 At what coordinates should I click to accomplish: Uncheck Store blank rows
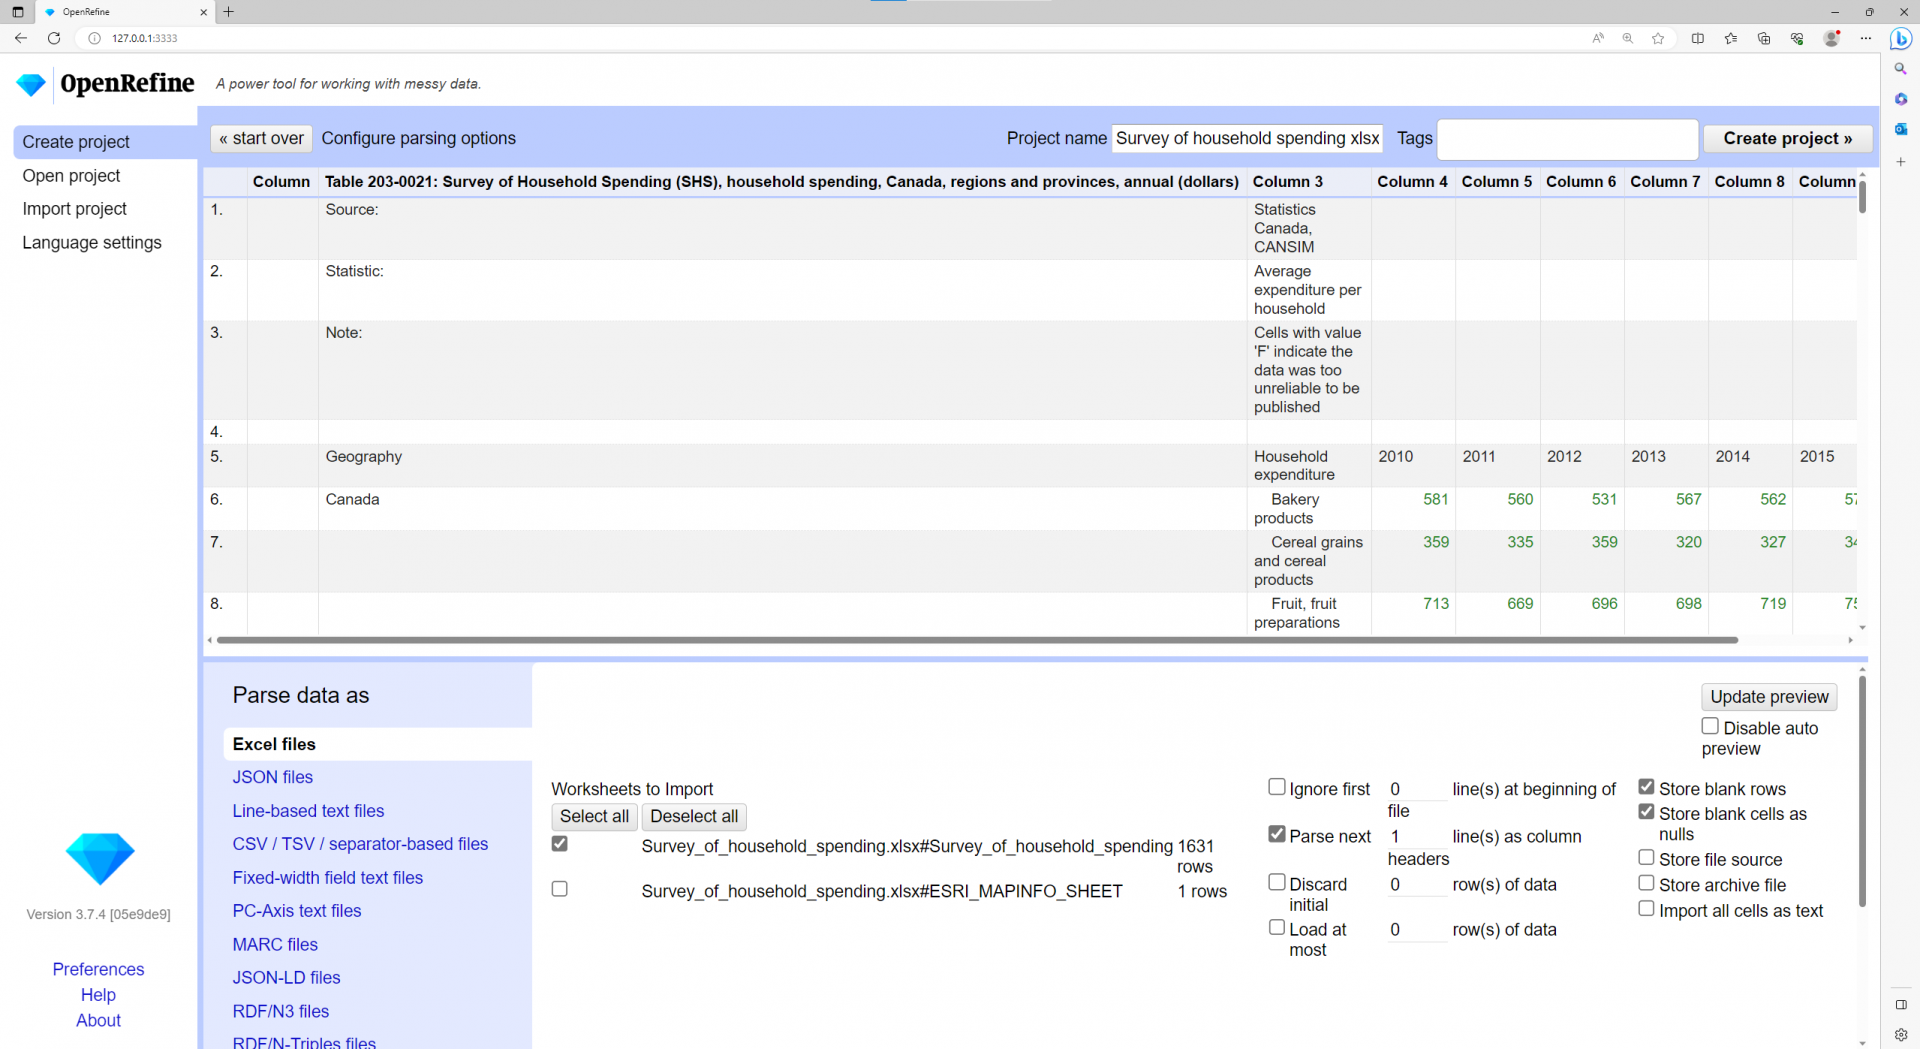point(1646,786)
